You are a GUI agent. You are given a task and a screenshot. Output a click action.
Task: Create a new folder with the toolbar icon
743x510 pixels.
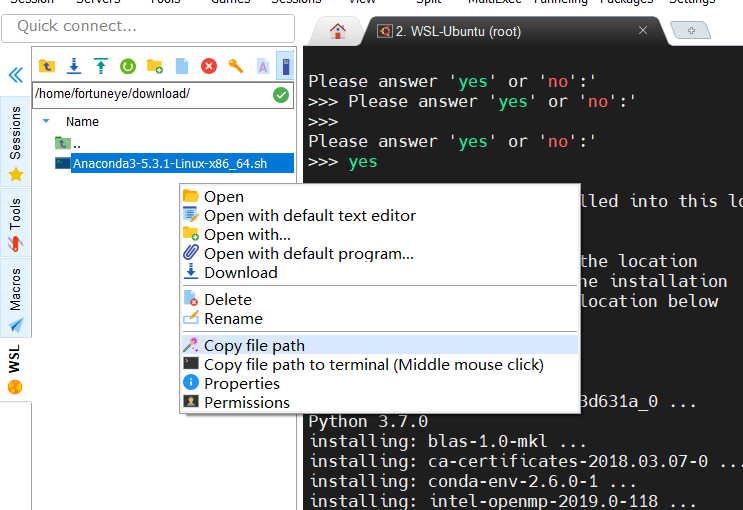(x=154, y=66)
